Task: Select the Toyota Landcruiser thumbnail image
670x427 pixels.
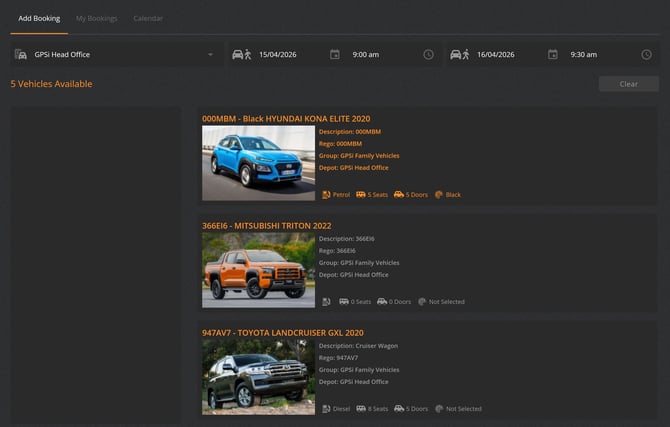Action: pyautogui.click(x=259, y=377)
